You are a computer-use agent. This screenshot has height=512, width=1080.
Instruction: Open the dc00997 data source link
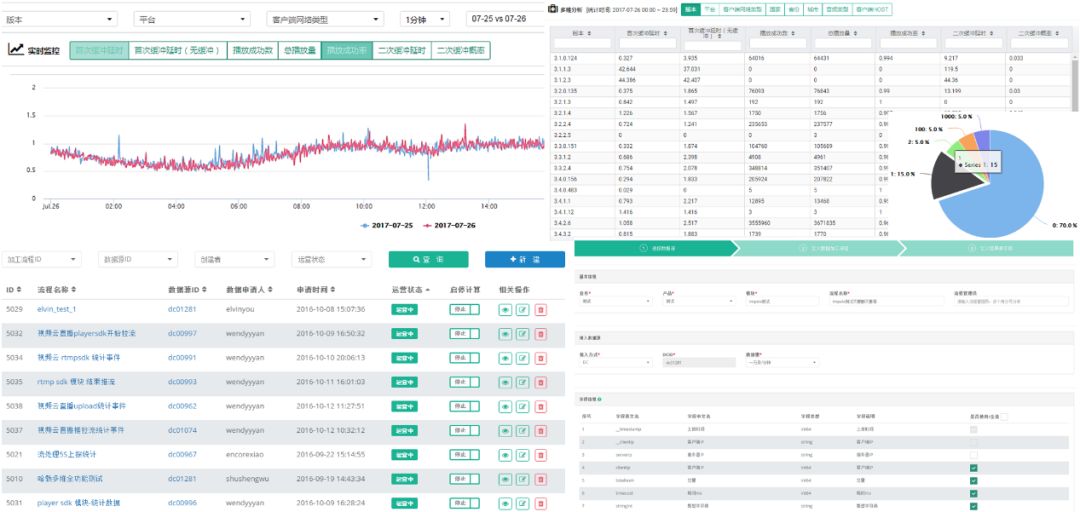tap(182, 333)
